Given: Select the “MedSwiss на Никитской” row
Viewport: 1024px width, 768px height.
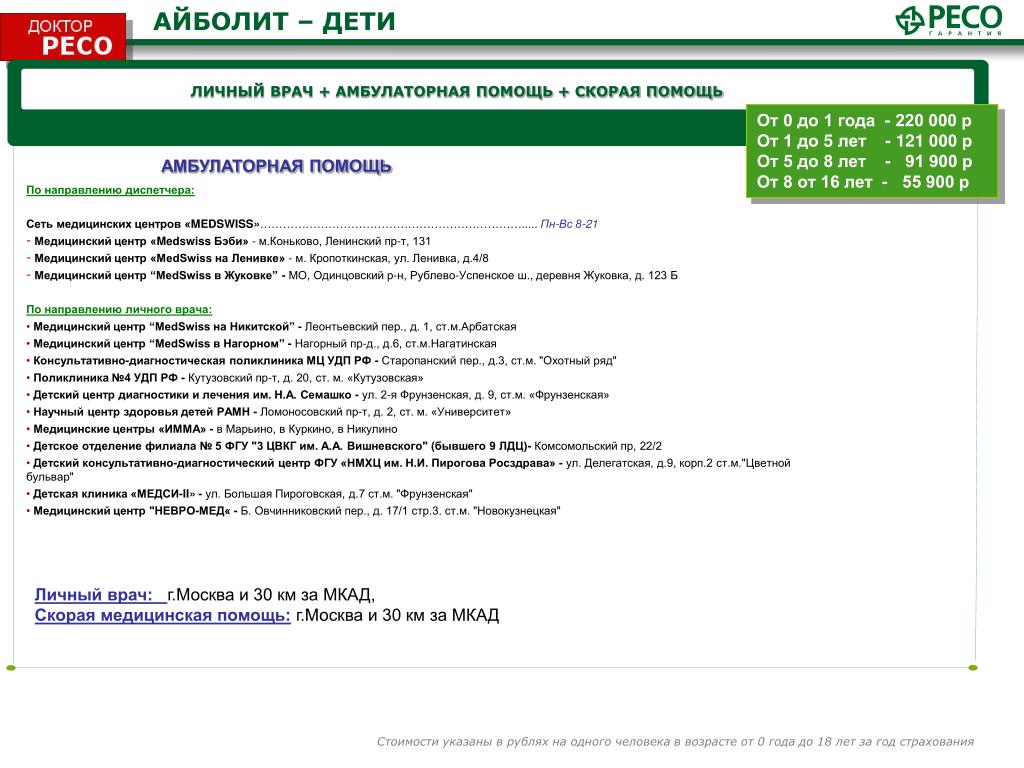Looking at the screenshot, I should [271, 327].
